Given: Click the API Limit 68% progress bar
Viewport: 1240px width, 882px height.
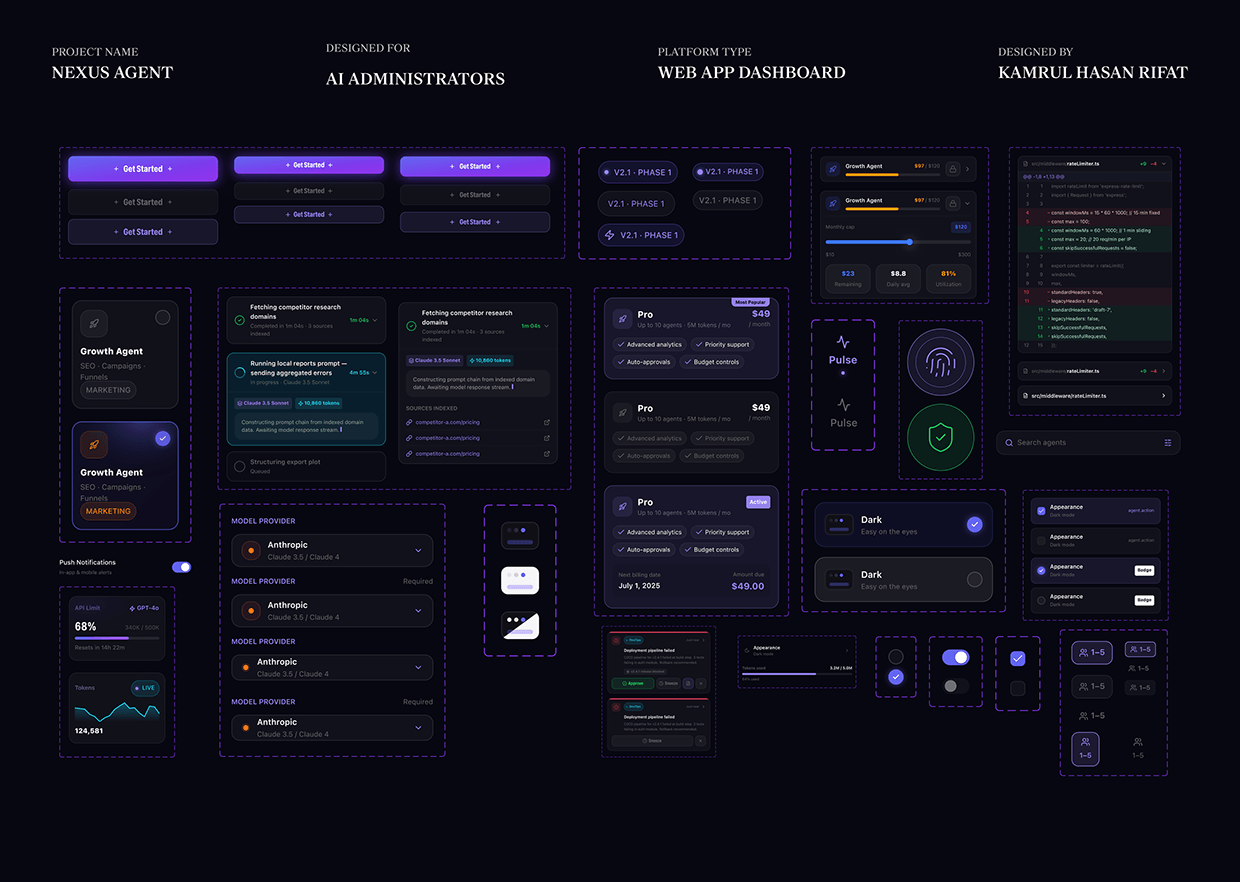Looking at the screenshot, I should pyautogui.click(x=117, y=637).
